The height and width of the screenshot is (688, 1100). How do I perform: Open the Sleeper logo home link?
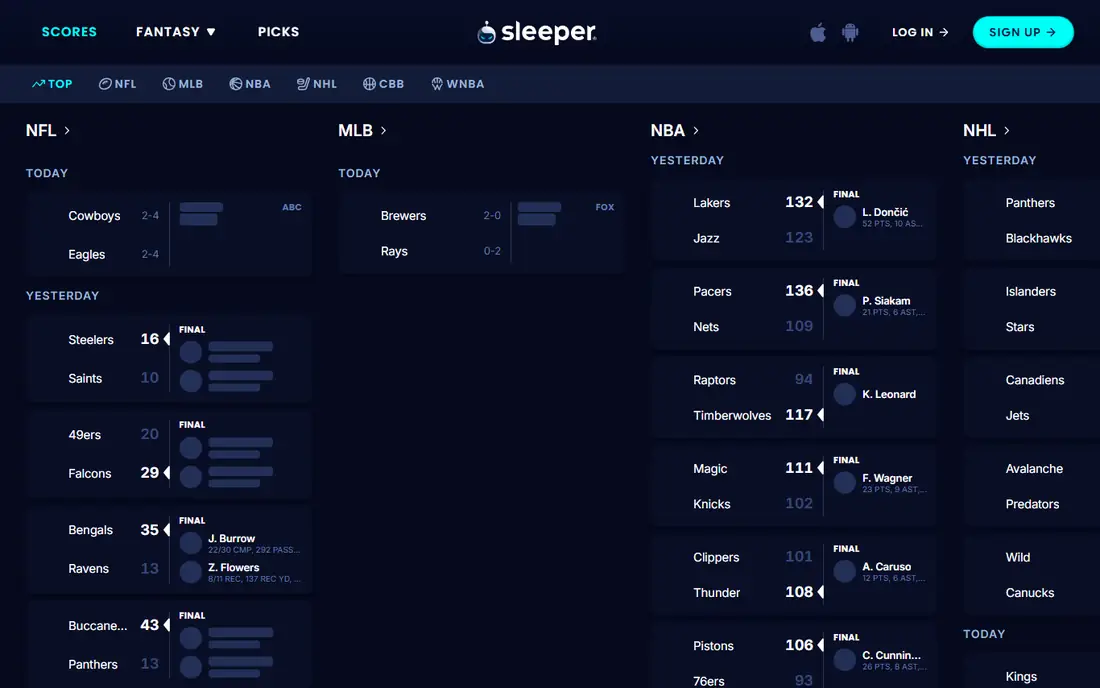537,32
